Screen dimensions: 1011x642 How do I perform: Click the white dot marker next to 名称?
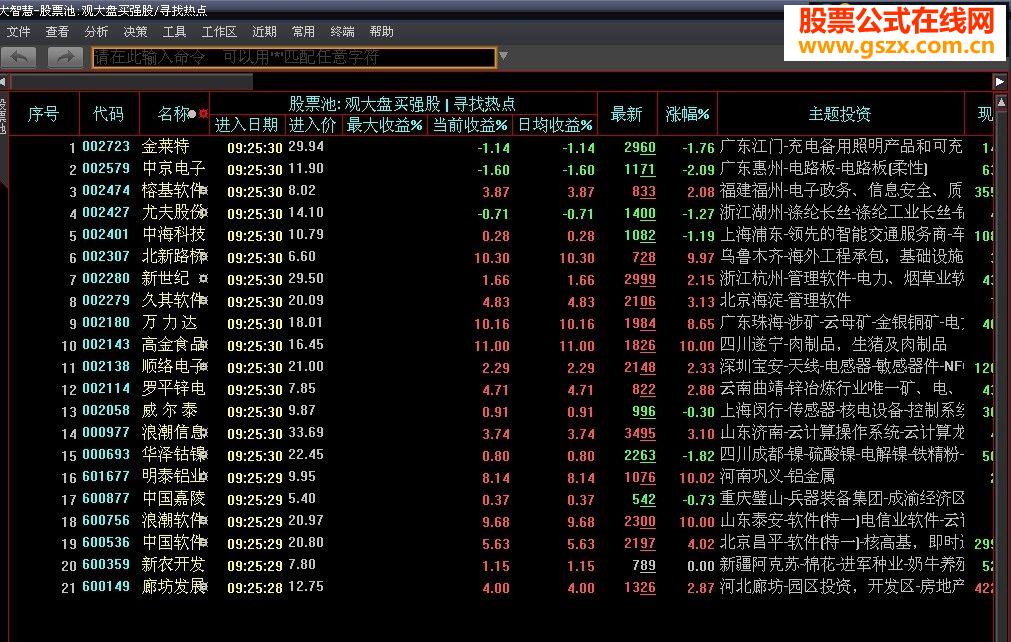tap(191, 113)
